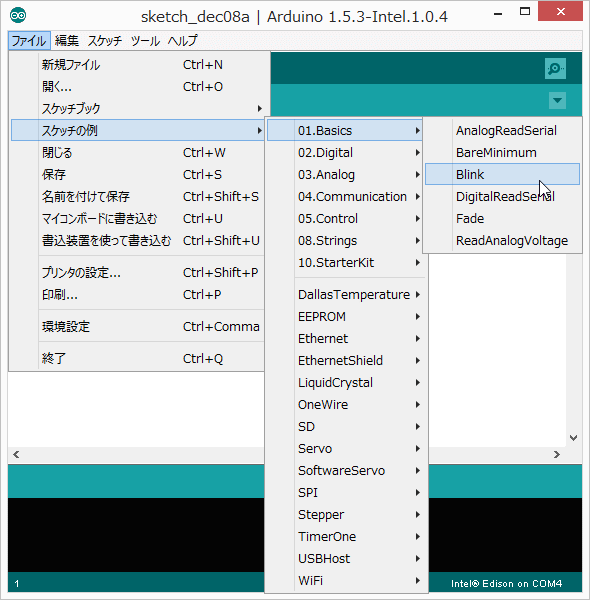This screenshot has width=590, height=600.
Task: Open SD library examples
Action: [x=346, y=427]
